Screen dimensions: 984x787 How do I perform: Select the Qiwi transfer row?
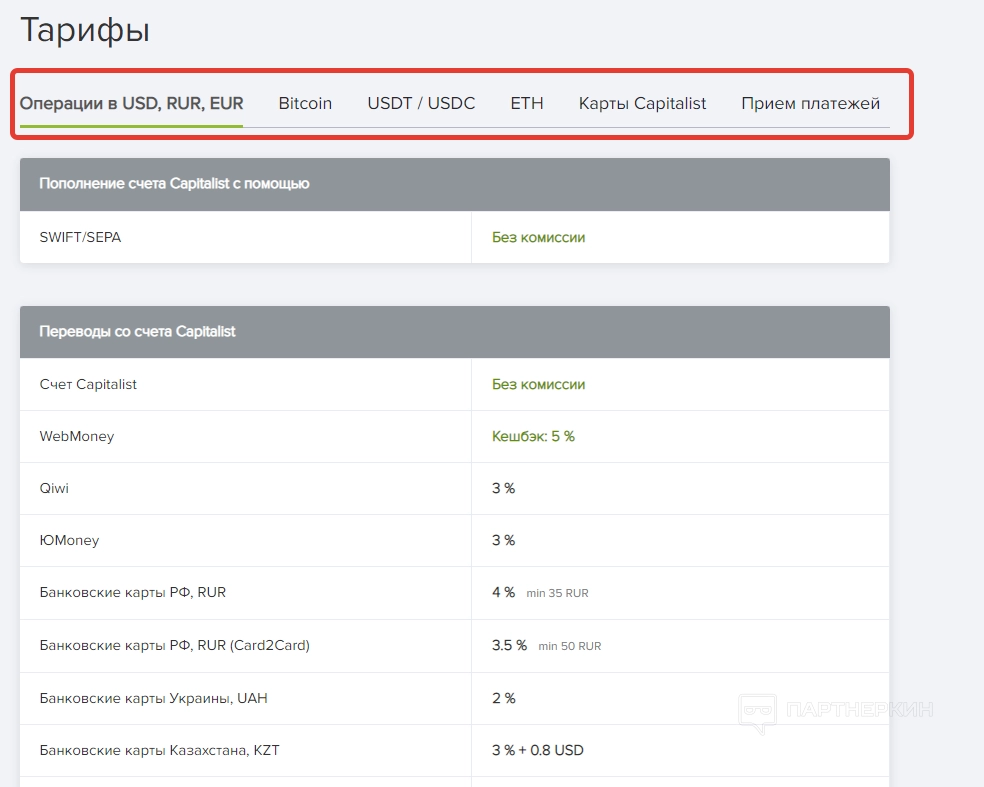(54, 489)
